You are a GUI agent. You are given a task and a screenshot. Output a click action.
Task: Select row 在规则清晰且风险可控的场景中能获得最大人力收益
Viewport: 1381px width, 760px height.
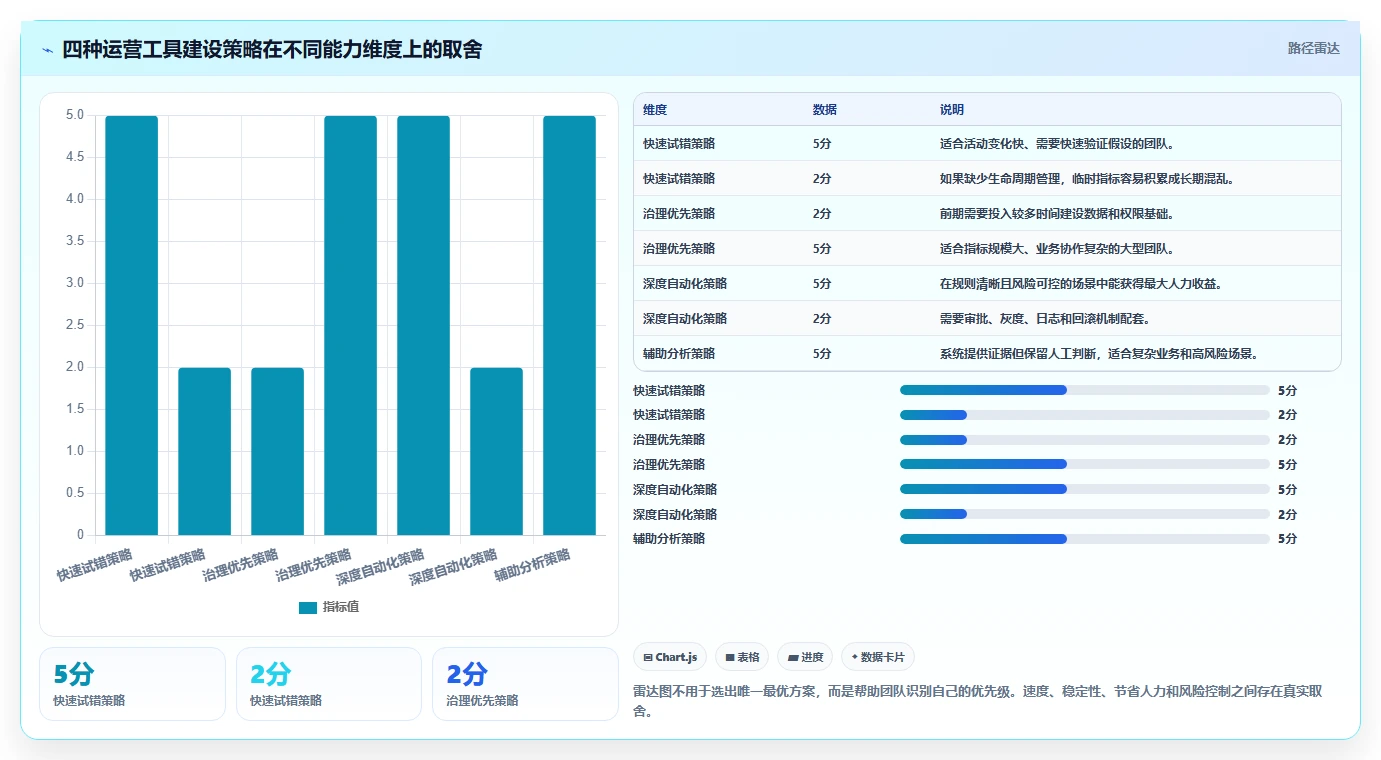pyautogui.click(x=987, y=283)
